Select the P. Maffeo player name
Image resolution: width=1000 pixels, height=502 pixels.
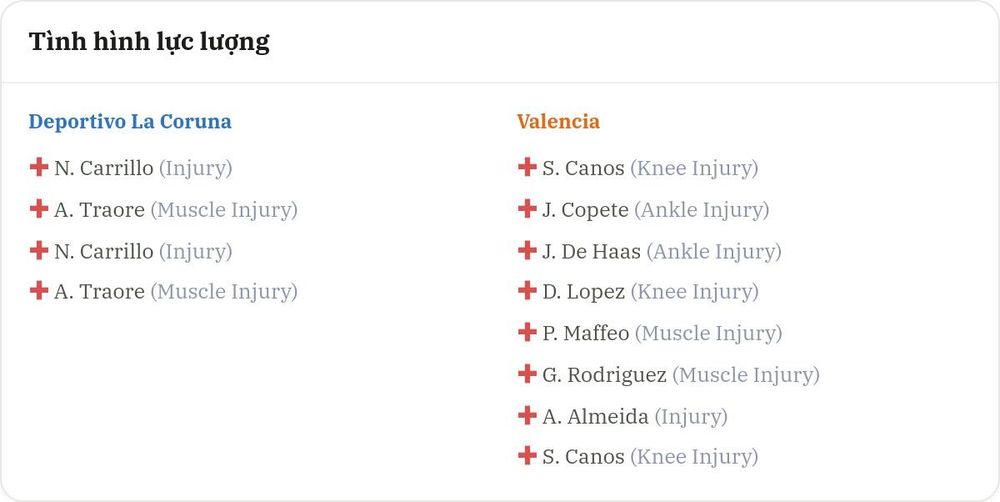click(x=585, y=333)
